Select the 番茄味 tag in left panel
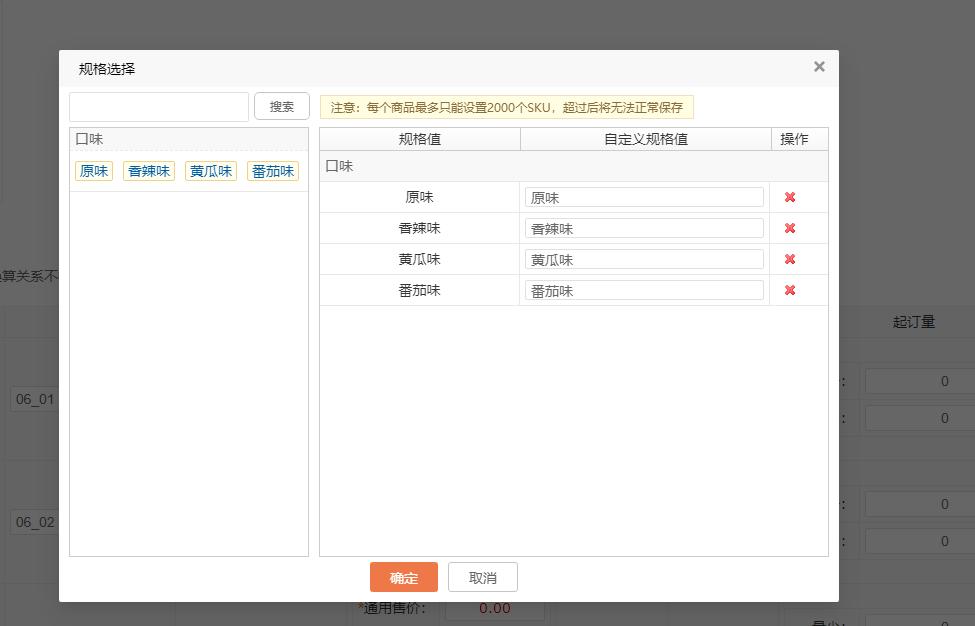Screen dimensions: 975x626 tap(273, 171)
